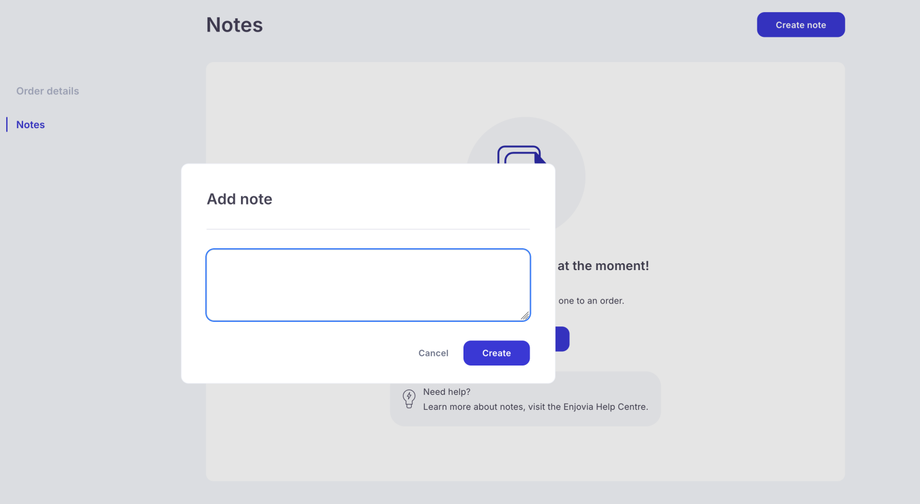Click the textarea resize handle corner

tap(524, 315)
